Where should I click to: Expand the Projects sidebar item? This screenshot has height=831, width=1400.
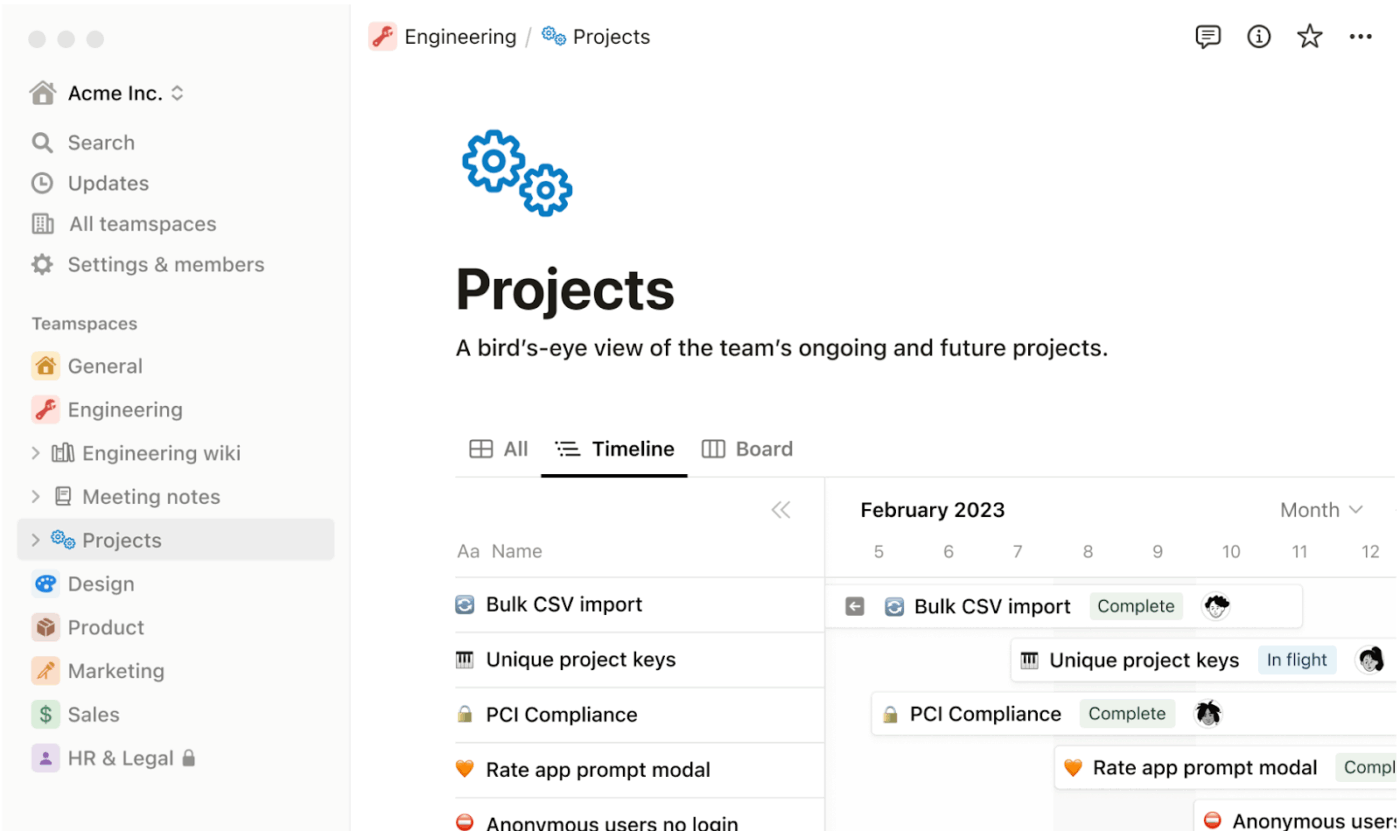pos(35,540)
